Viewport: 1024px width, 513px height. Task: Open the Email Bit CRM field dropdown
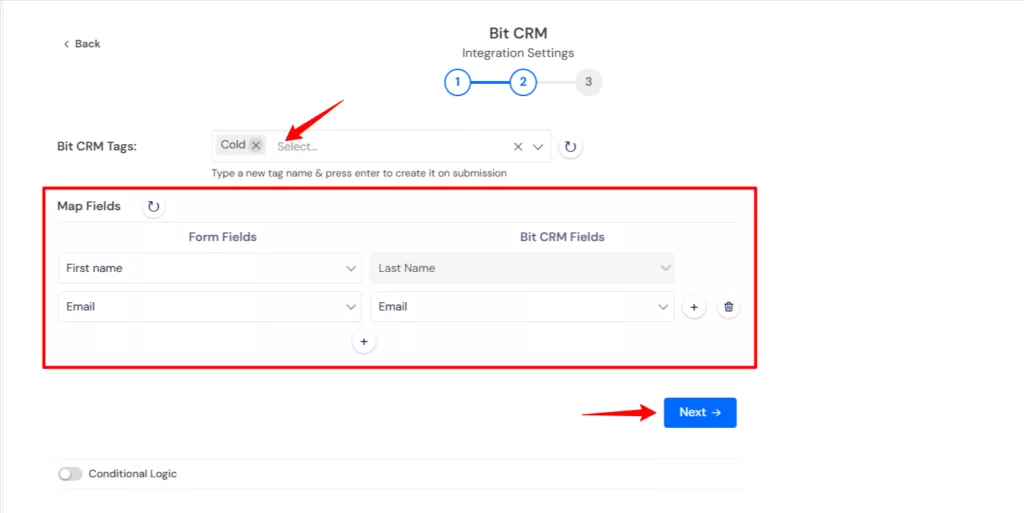[x=522, y=307]
